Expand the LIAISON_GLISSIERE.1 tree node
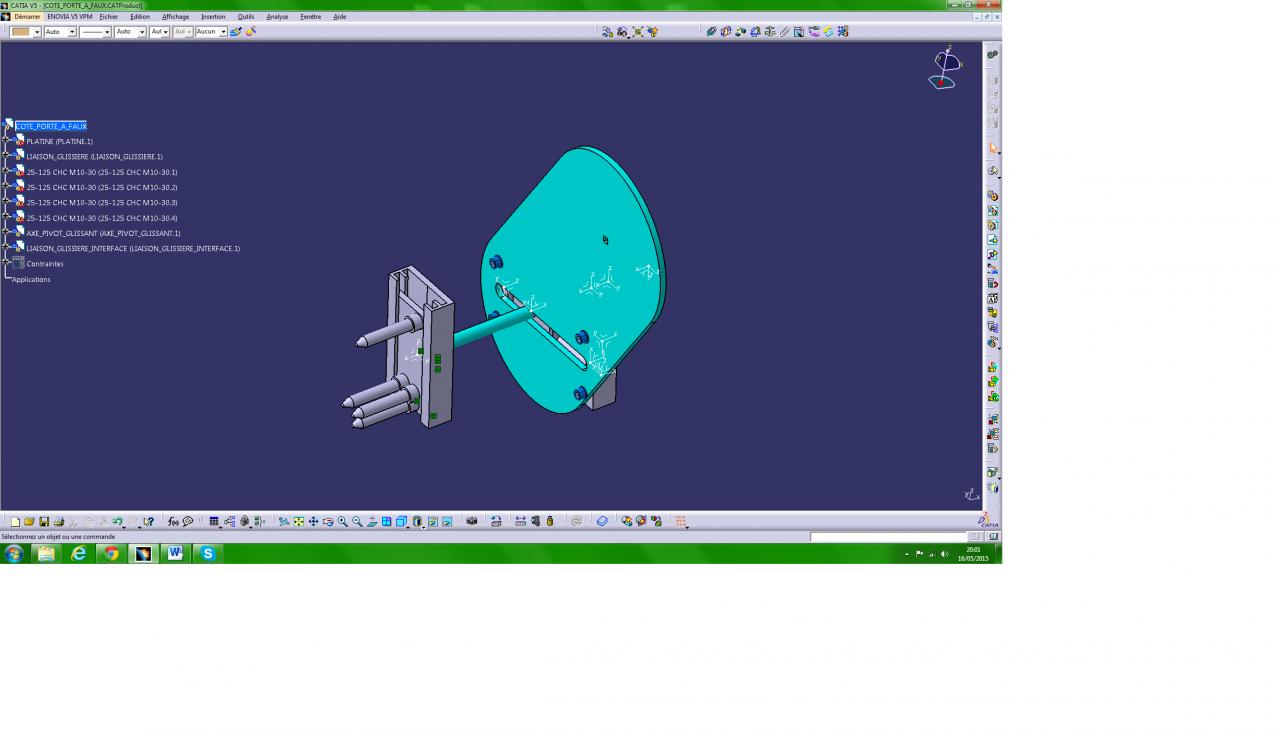Viewport: 1280px width, 732px height. [6, 157]
